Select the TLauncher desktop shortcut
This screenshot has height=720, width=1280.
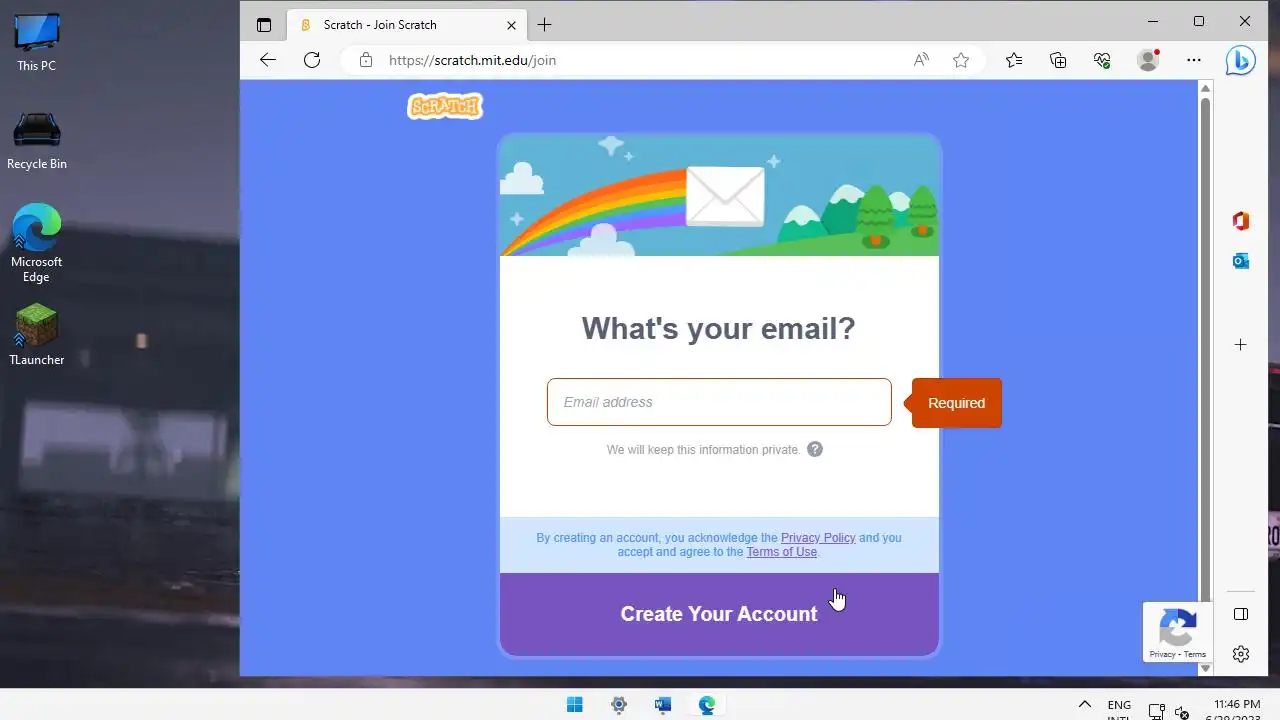click(37, 336)
